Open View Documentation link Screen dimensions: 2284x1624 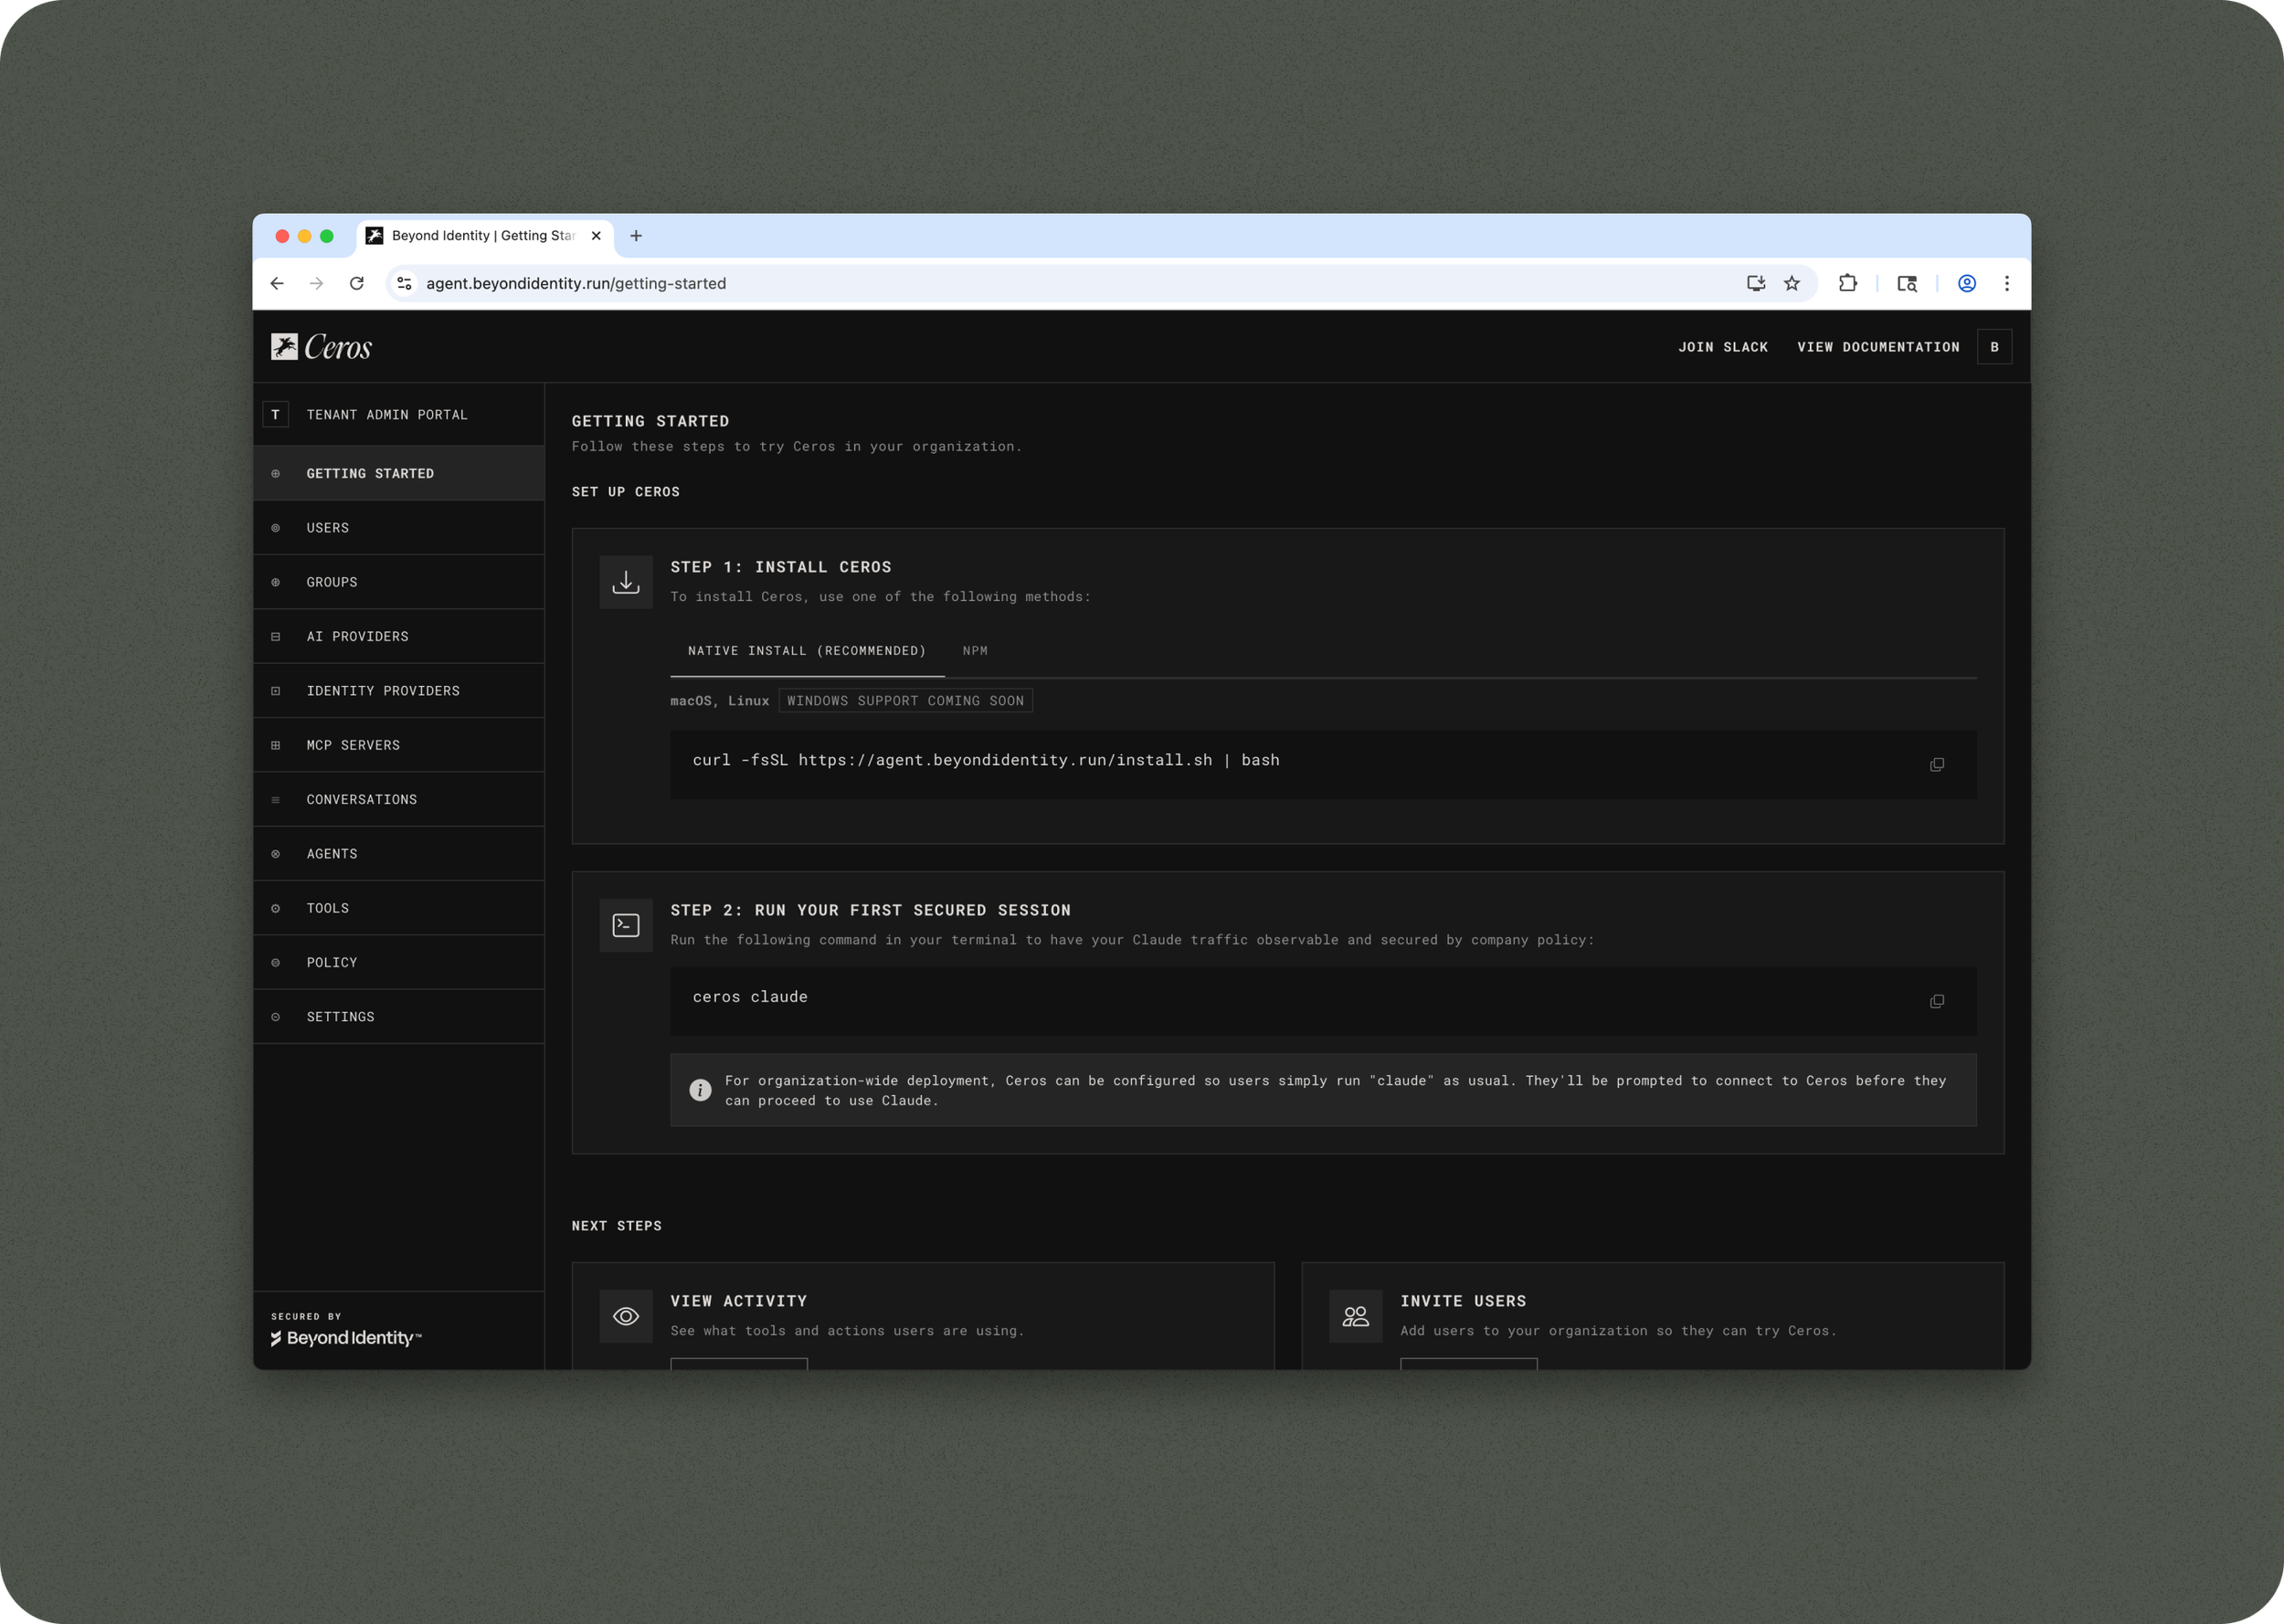(1877, 347)
